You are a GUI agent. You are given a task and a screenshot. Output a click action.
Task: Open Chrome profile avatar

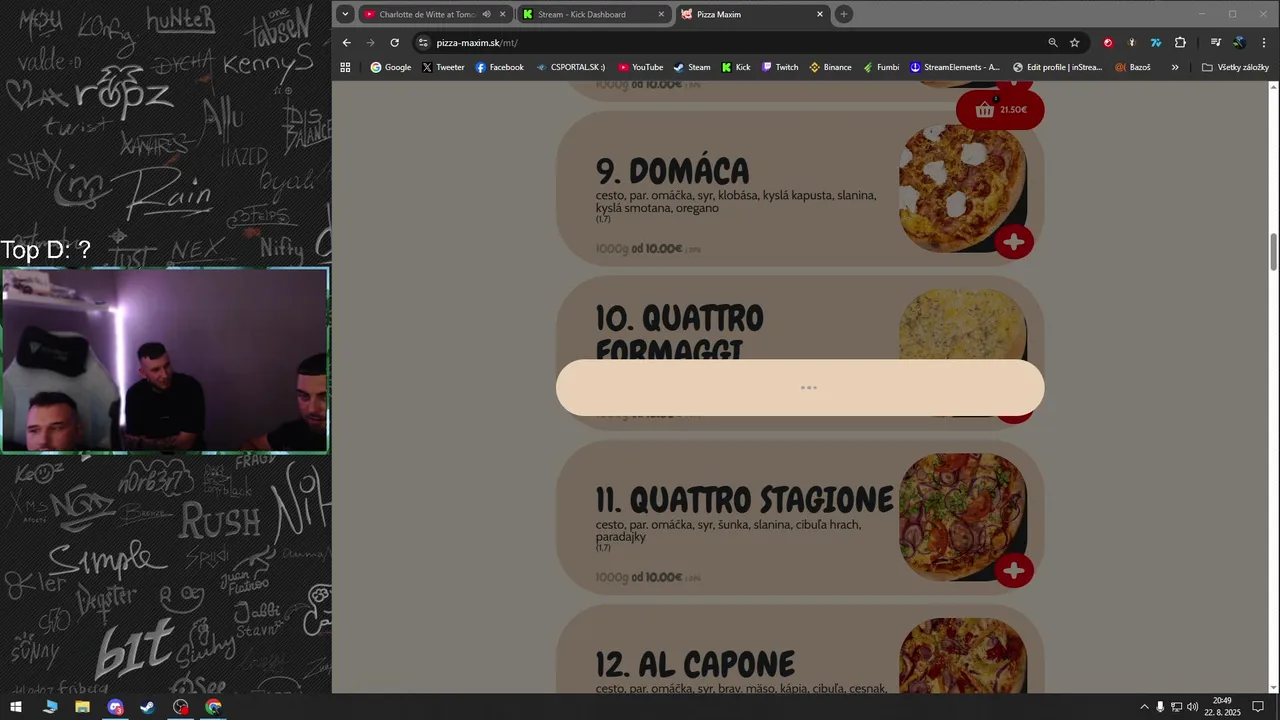pyautogui.click(x=1240, y=42)
